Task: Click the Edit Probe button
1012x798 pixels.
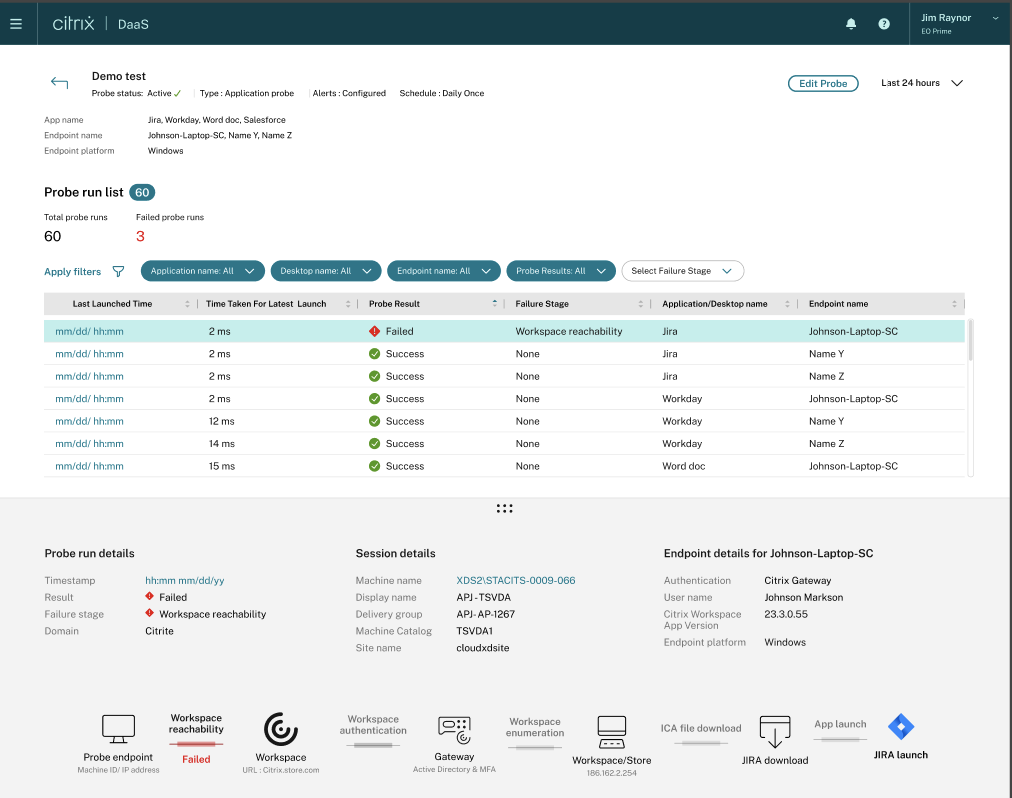Action: click(x=823, y=83)
